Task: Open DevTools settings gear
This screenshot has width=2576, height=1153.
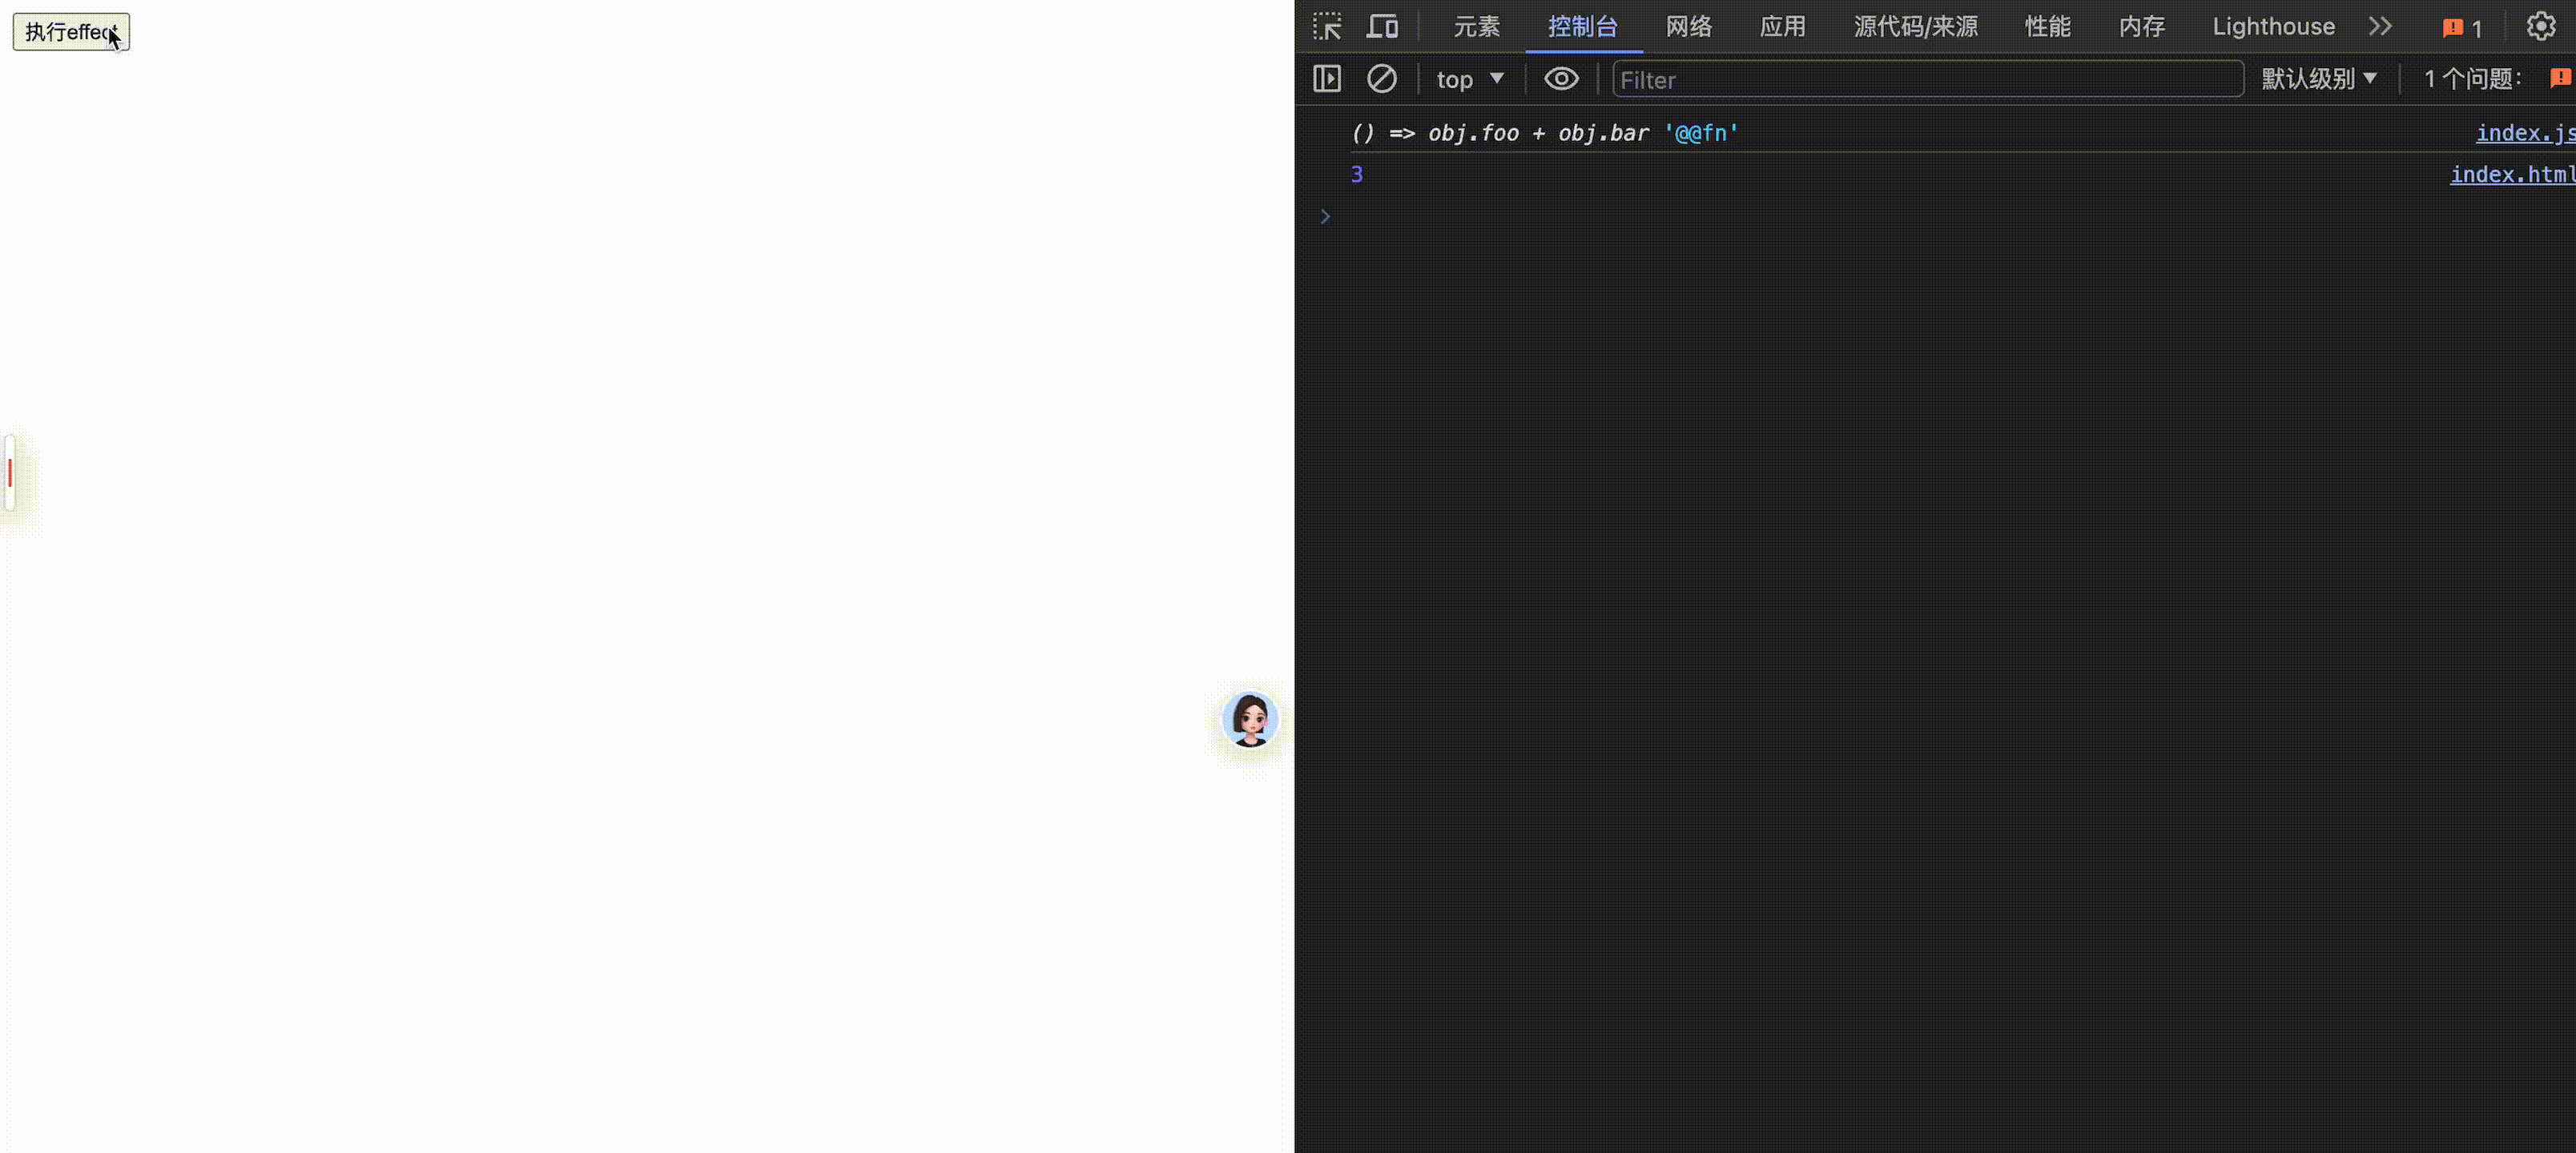Action: click(x=2541, y=26)
